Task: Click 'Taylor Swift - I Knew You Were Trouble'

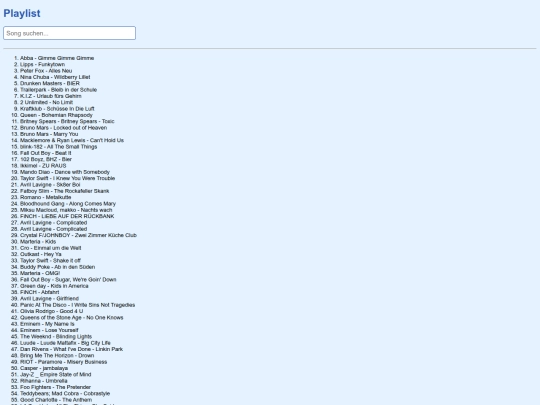Action: [68, 178]
